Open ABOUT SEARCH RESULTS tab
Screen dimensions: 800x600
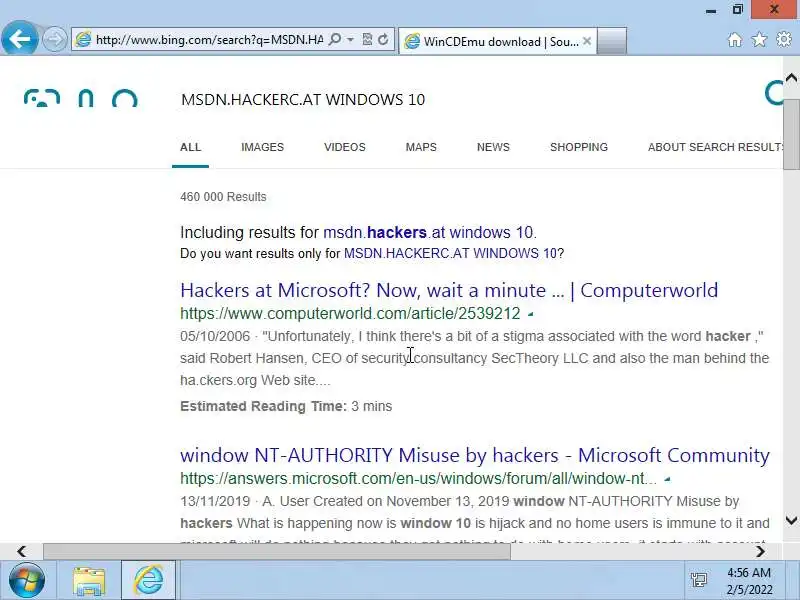(715, 147)
